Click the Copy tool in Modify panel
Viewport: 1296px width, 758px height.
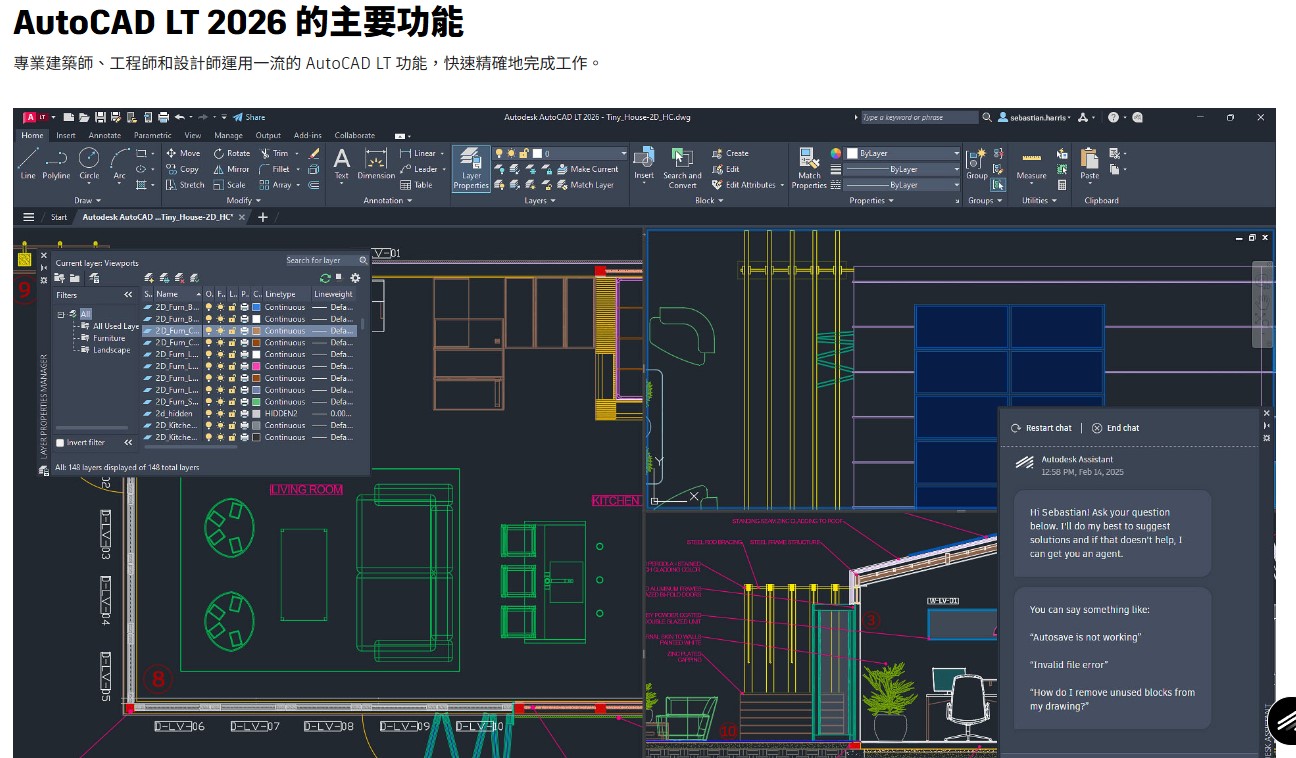pyautogui.click(x=183, y=169)
